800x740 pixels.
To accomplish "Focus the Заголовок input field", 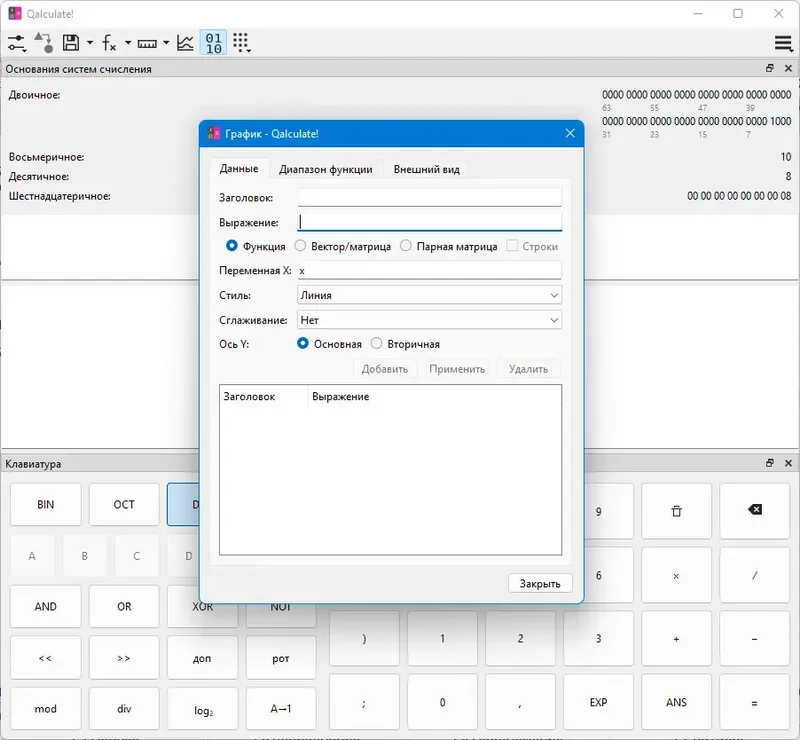I will point(430,198).
